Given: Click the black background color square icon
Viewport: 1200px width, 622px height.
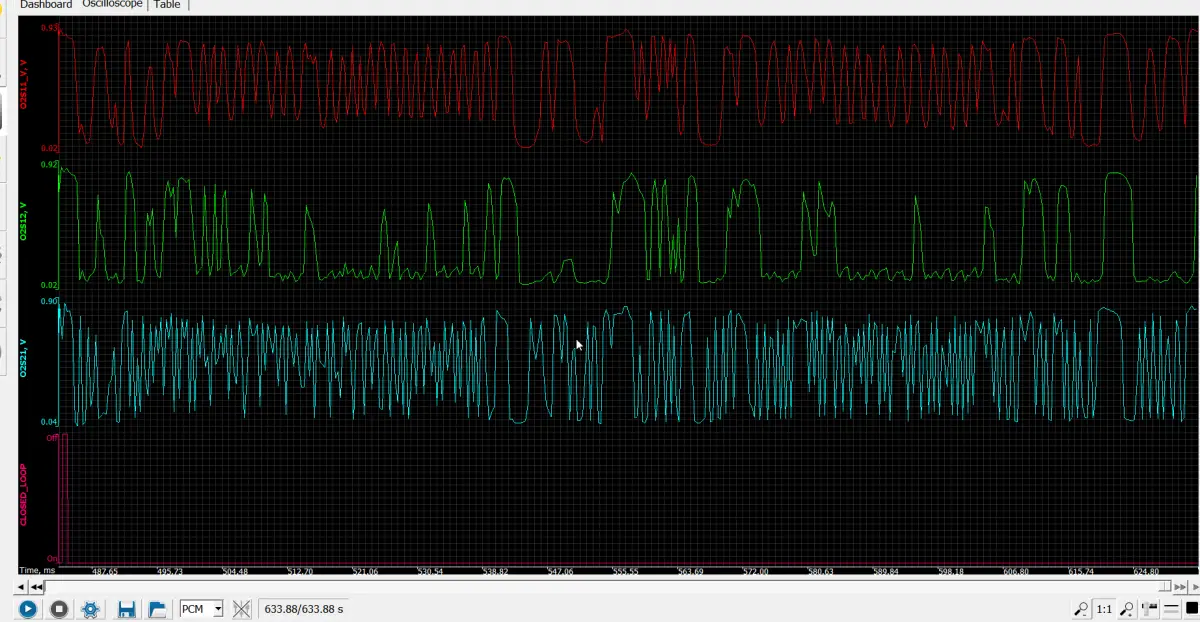Looking at the screenshot, I should click(x=1192, y=609).
